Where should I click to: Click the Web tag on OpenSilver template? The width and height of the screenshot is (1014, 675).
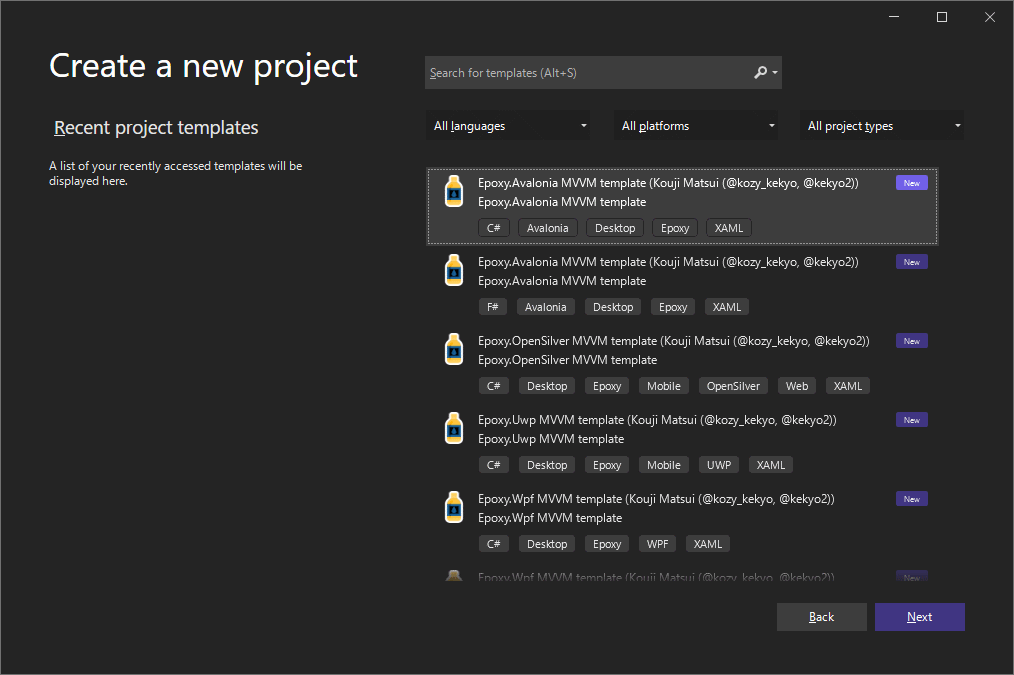pyautogui.click(x=797, y=386)
